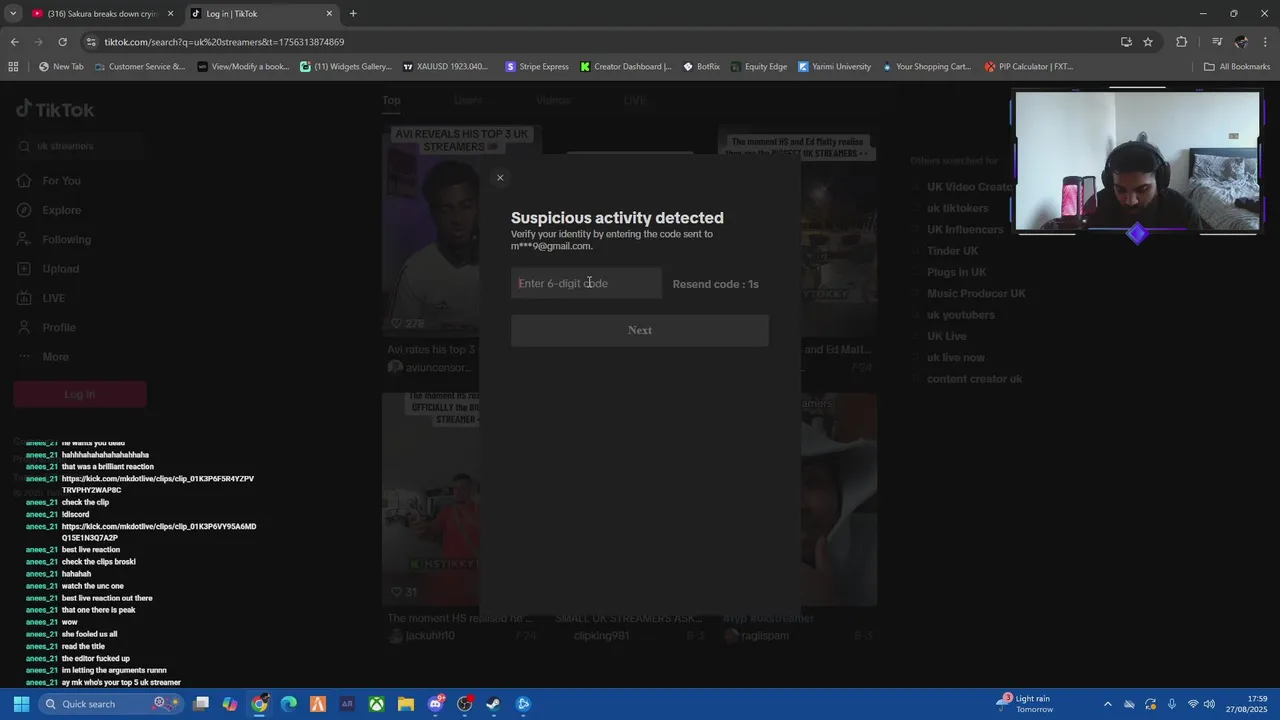Open Customer Service bookmark folder

140,67
